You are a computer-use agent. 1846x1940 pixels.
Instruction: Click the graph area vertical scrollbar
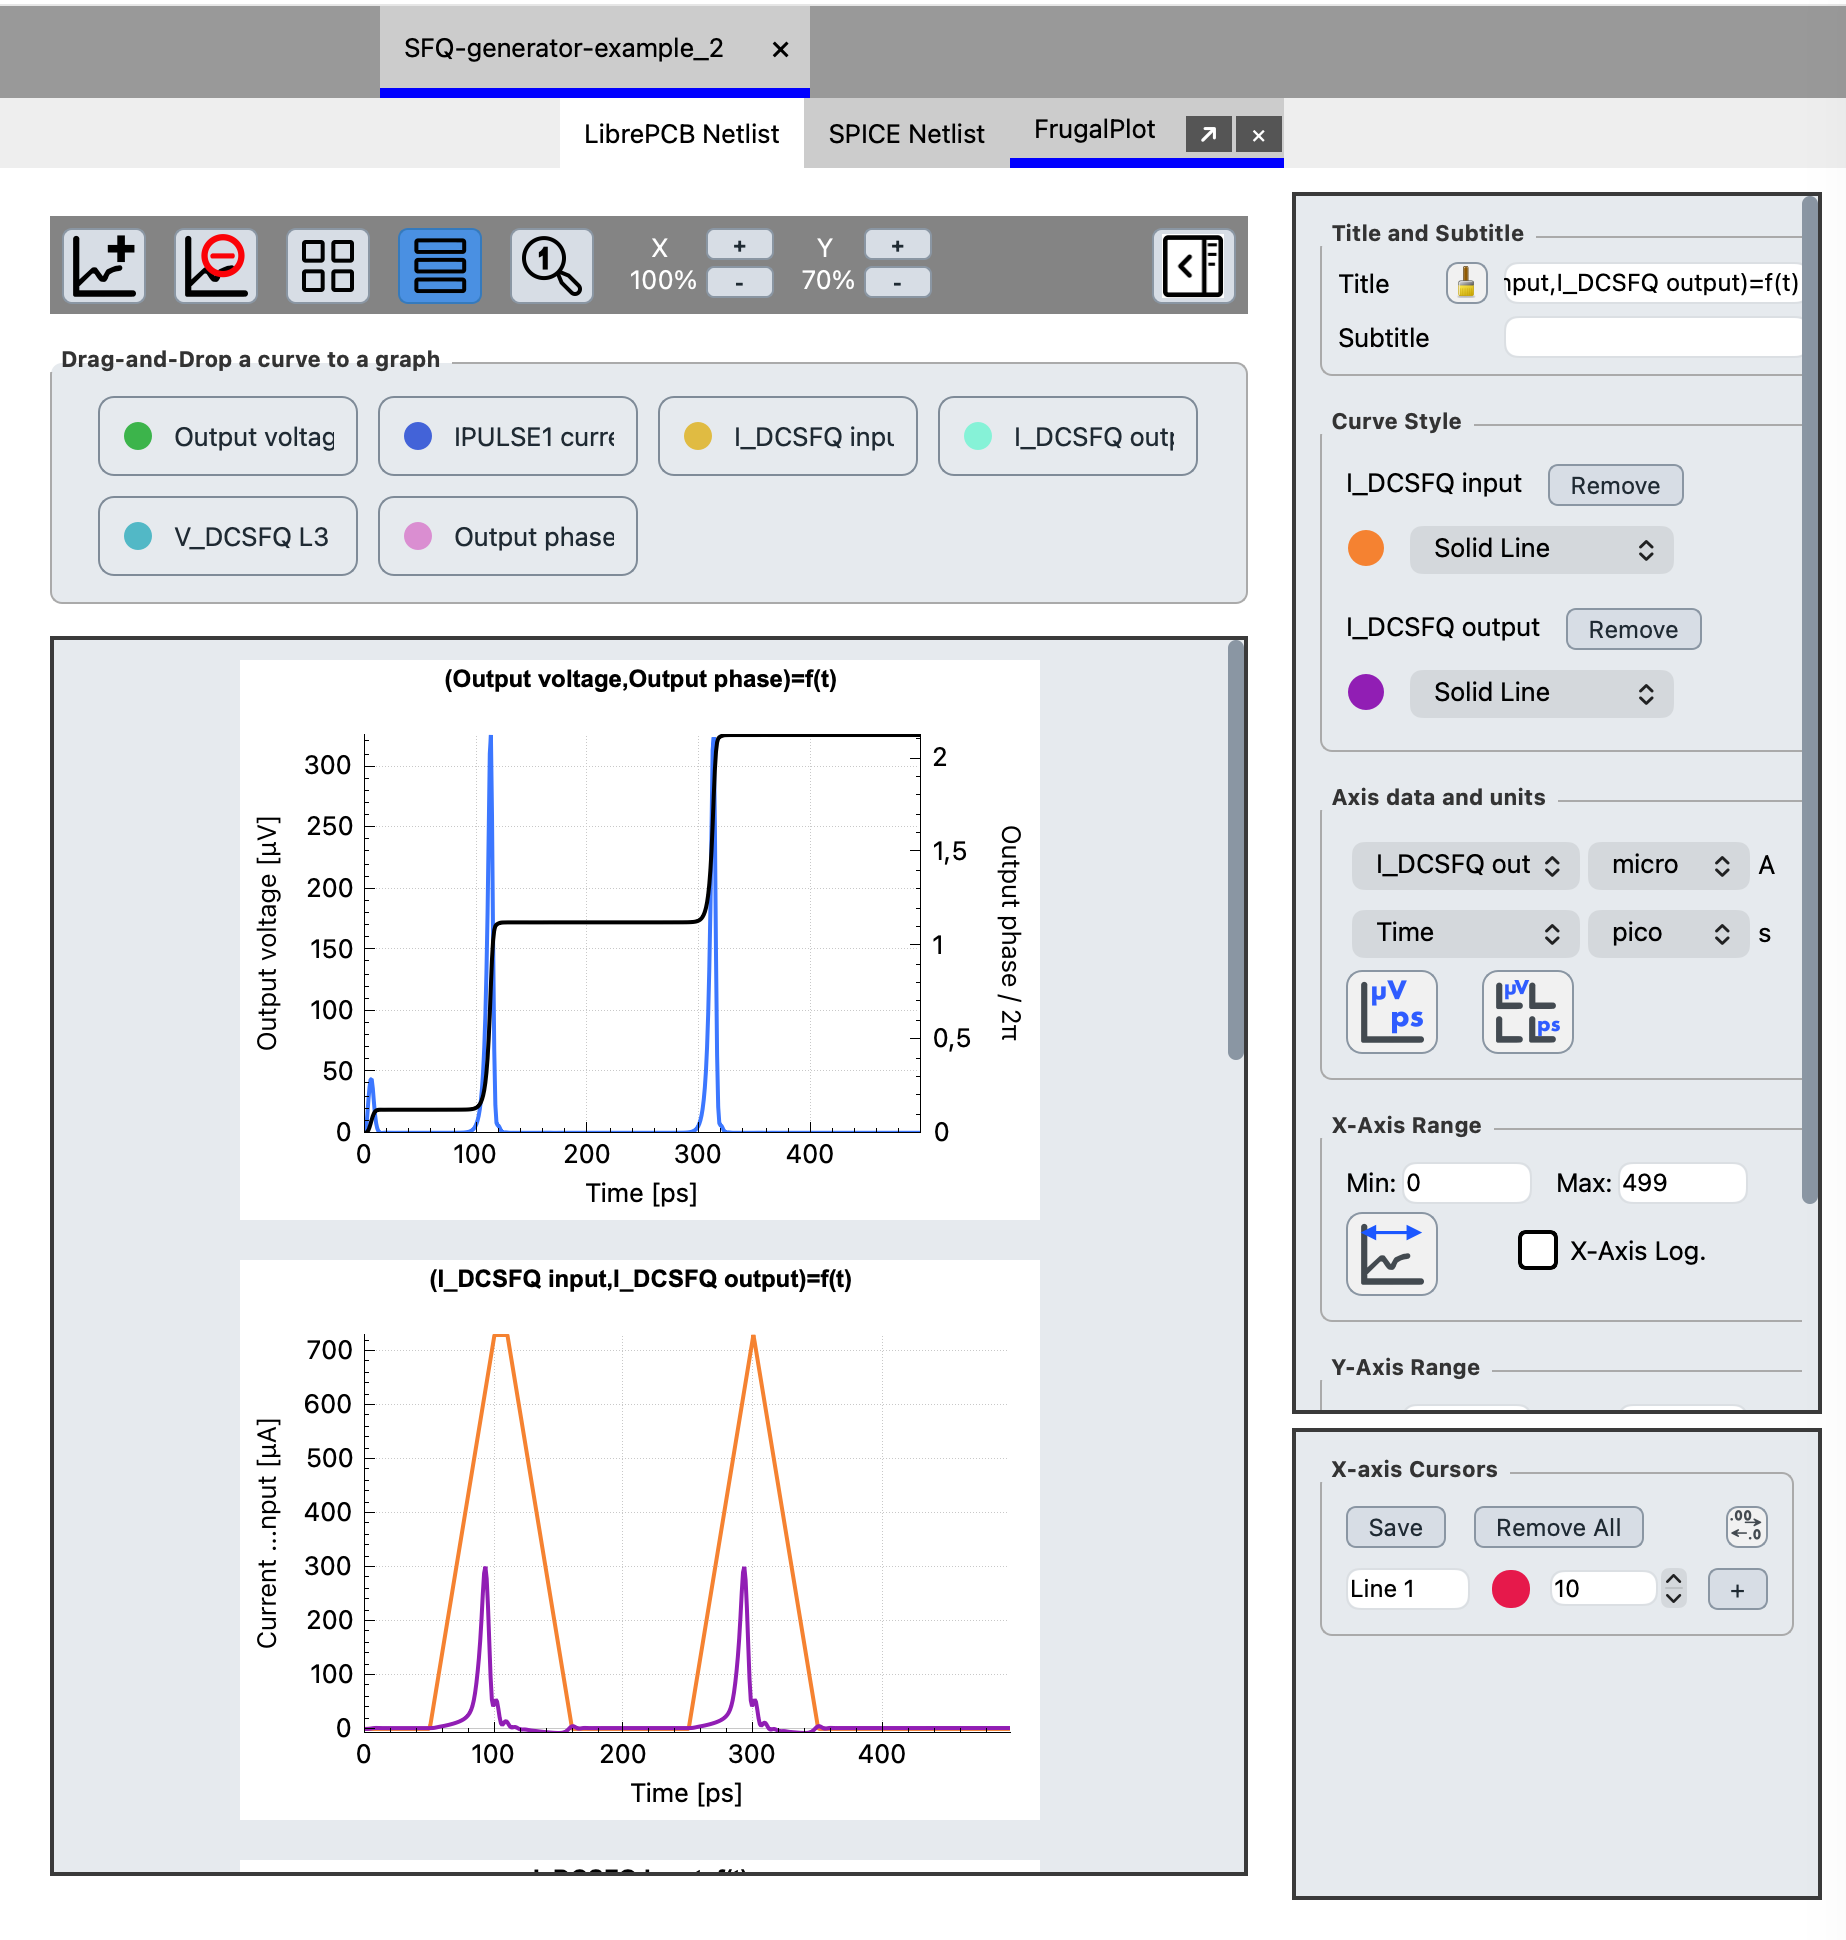click(x=1236, y=850)
